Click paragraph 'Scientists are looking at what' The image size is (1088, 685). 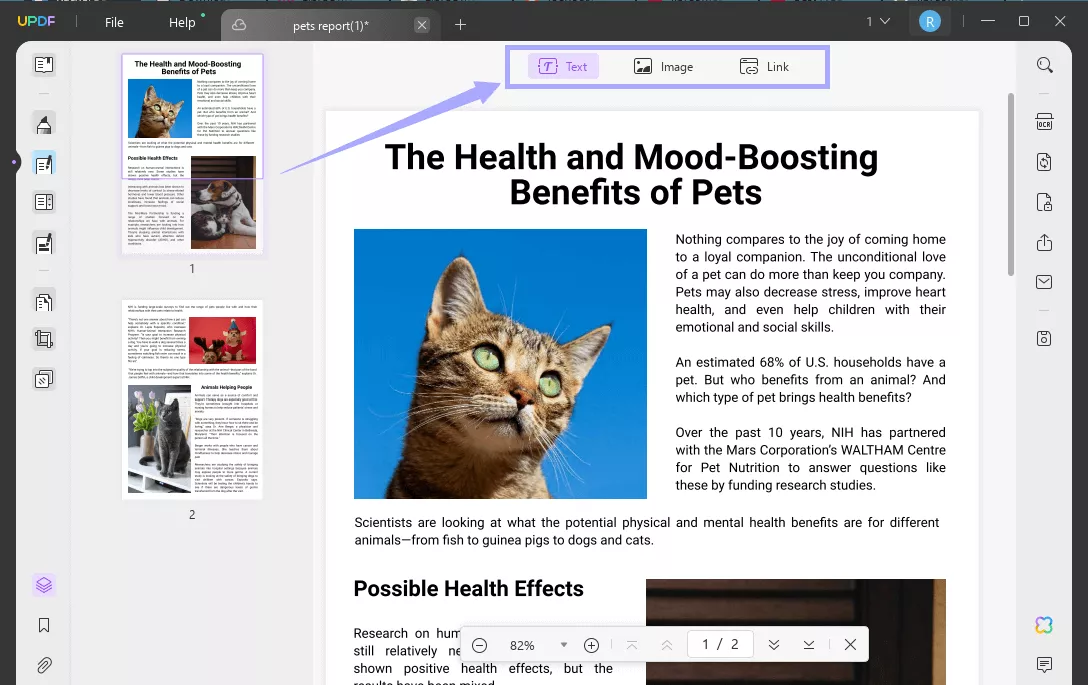click(x=647, y=531)
